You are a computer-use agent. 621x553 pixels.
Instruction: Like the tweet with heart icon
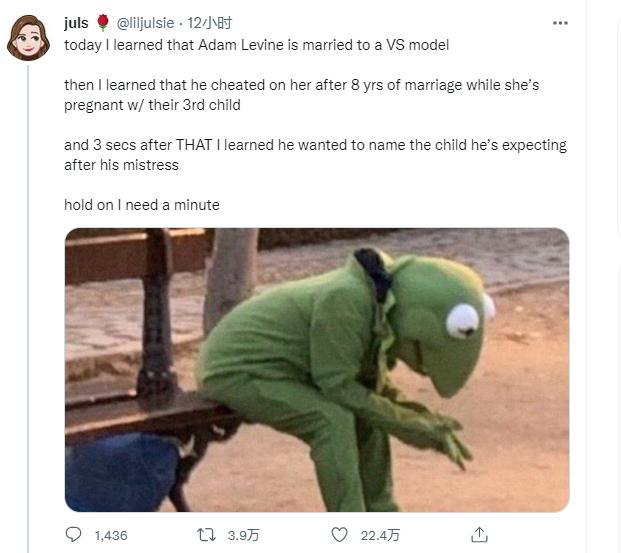[x=339, y=535]
